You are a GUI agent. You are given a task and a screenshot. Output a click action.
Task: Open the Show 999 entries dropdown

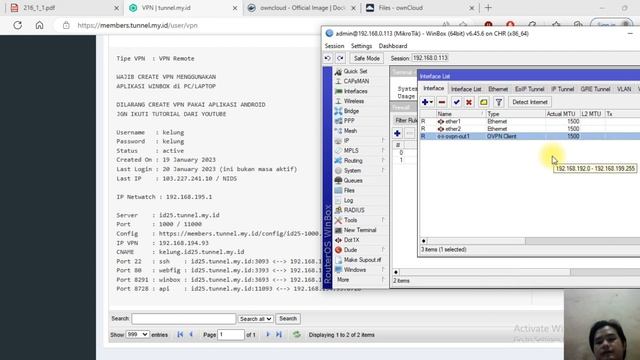tap(137, 335)
